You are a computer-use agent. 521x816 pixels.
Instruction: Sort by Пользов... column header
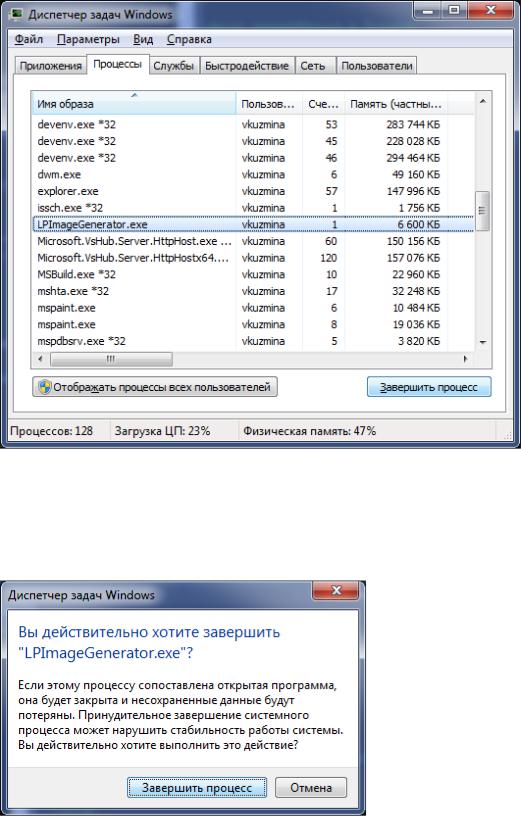point(269,104)
